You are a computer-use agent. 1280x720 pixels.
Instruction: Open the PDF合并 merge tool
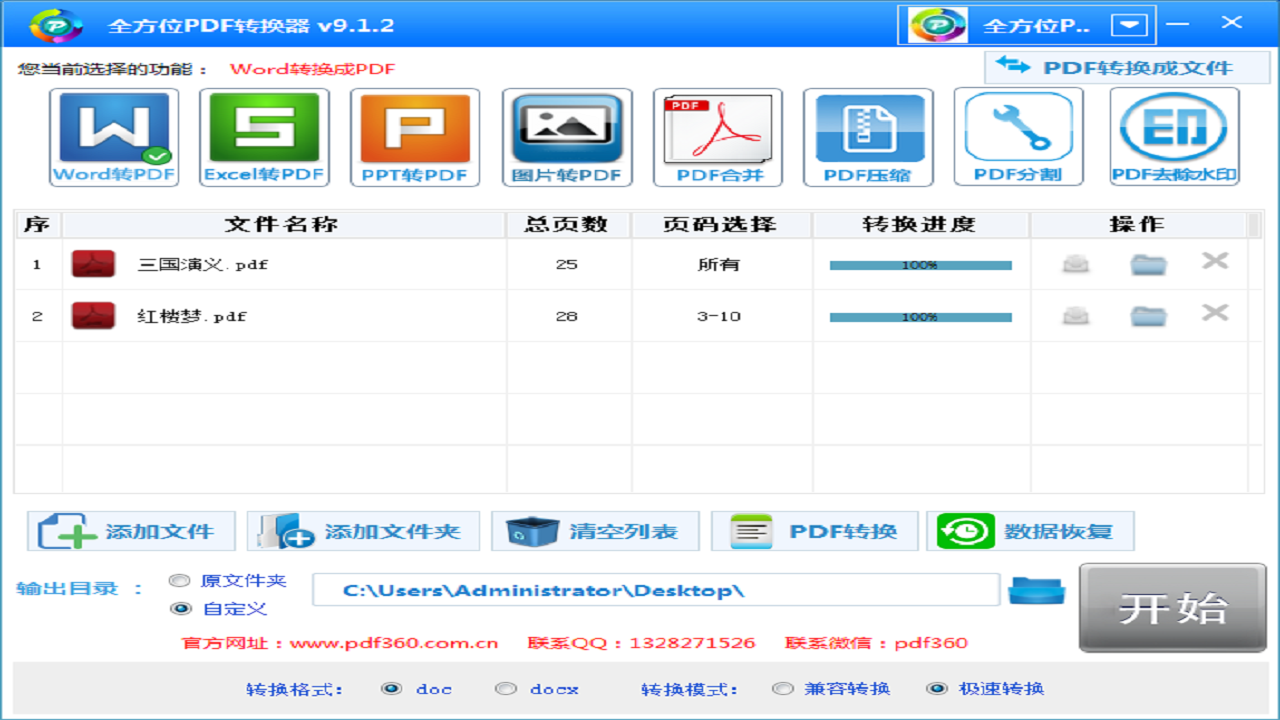718,136
